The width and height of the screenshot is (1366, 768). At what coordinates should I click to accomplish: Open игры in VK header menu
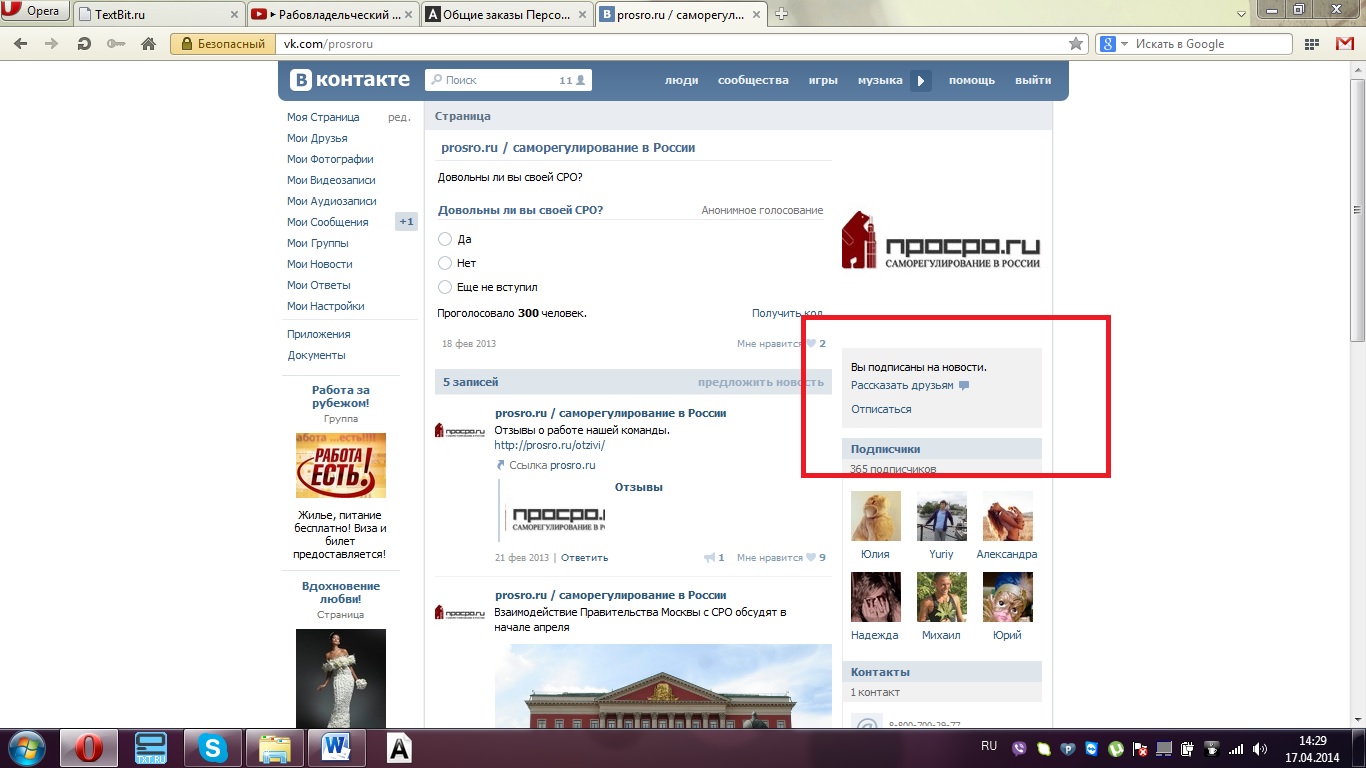click(x=823, y=80)
